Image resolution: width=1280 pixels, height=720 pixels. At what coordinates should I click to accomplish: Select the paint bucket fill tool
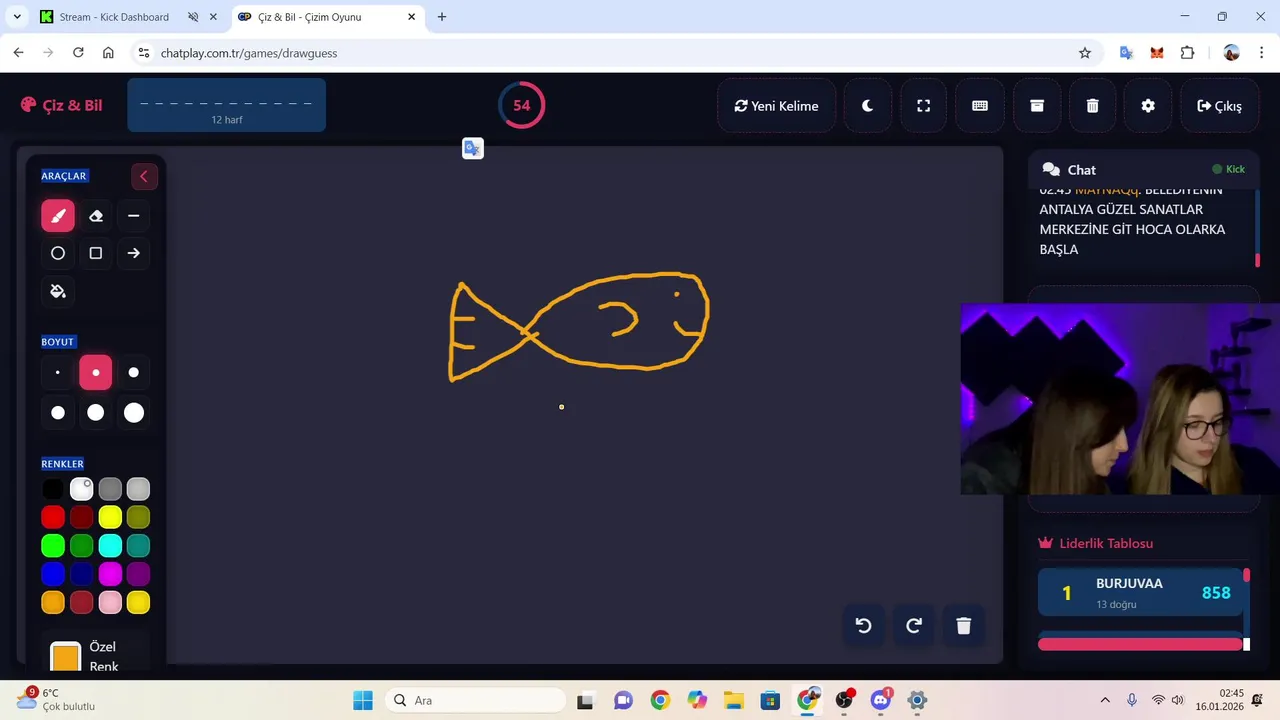click(58, 291)
